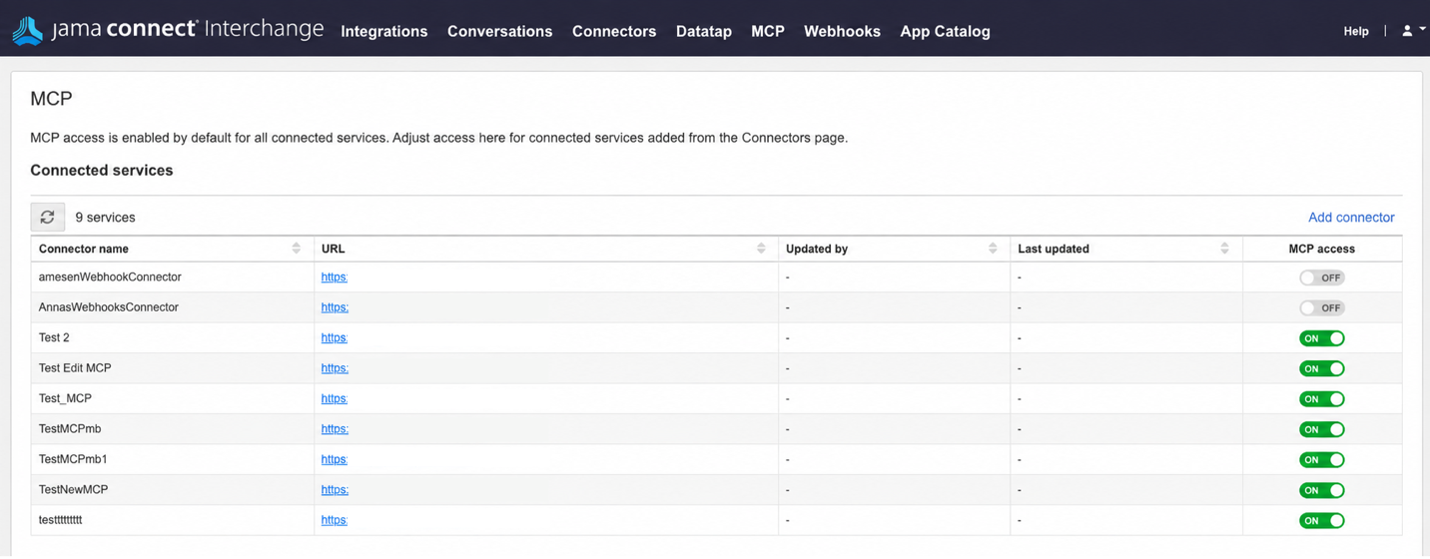Open the URL link for Test_MCP

pos(334,399)
